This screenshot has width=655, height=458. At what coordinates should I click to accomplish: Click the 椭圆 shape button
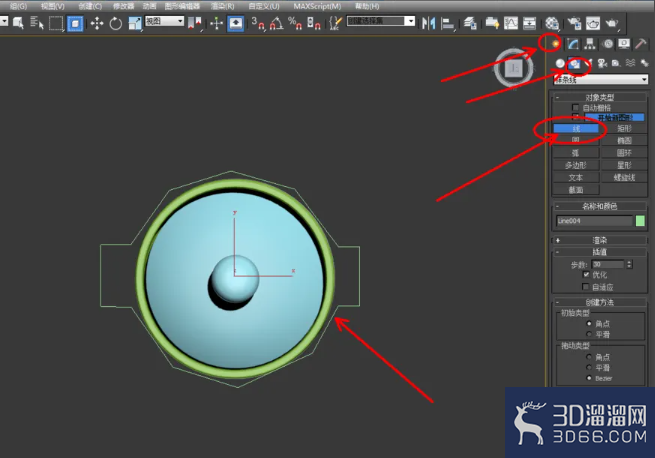tap(624, 140)
